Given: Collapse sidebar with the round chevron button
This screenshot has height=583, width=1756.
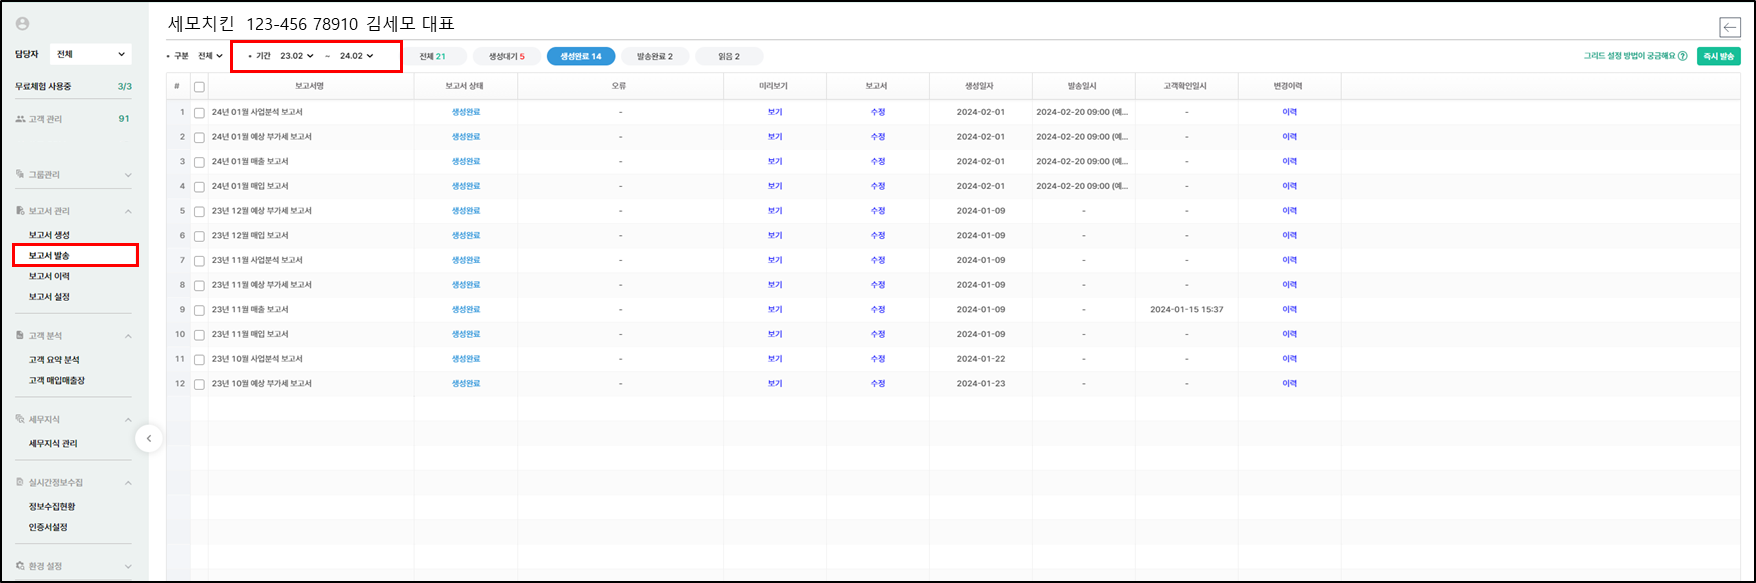Looking at the screenshot, I should point(149,438).
